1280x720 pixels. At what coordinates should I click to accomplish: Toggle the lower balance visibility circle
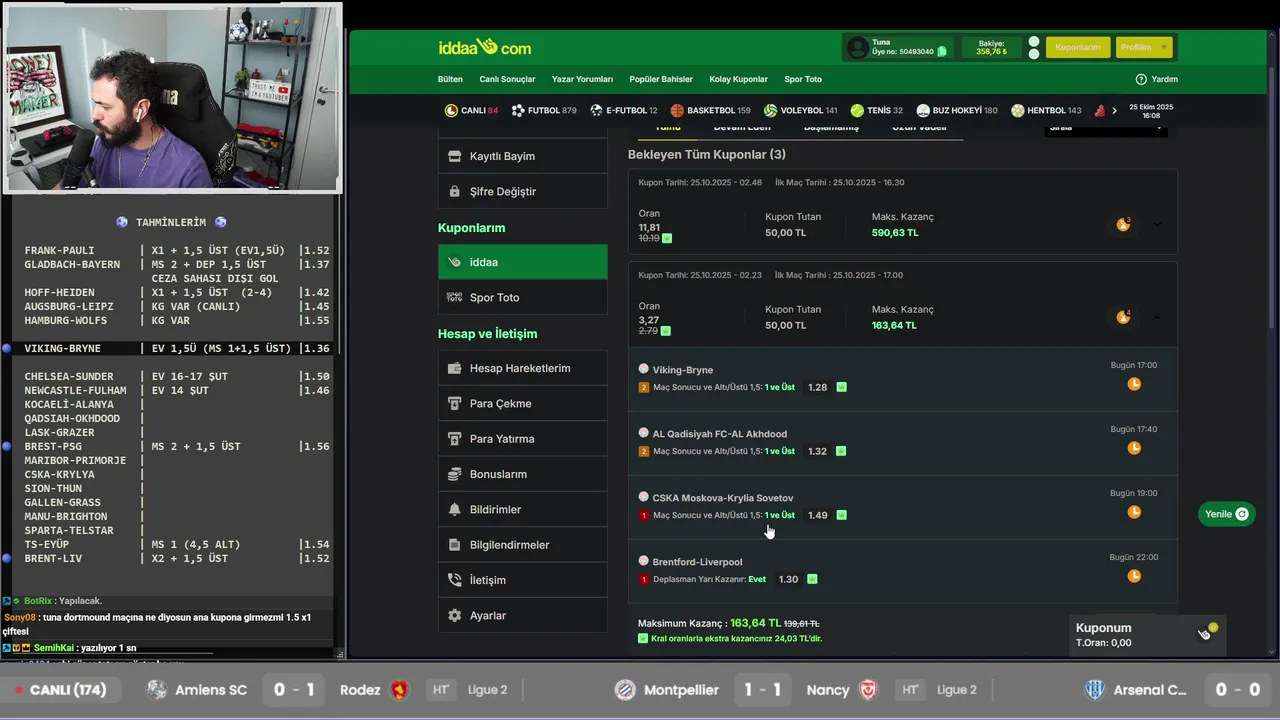1034,54
